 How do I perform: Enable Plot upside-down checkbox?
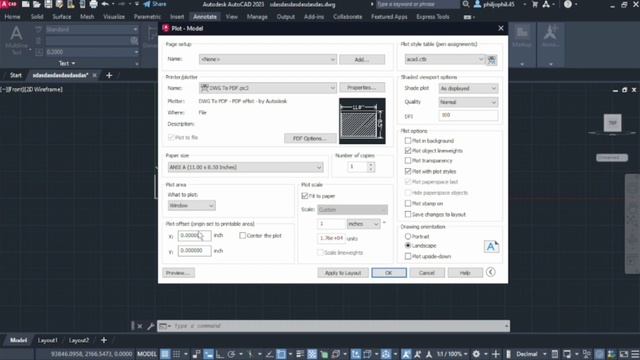tap(408, 256)
